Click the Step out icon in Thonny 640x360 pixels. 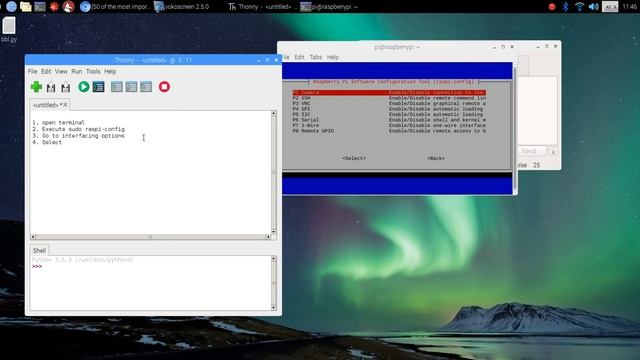[146, 87]
